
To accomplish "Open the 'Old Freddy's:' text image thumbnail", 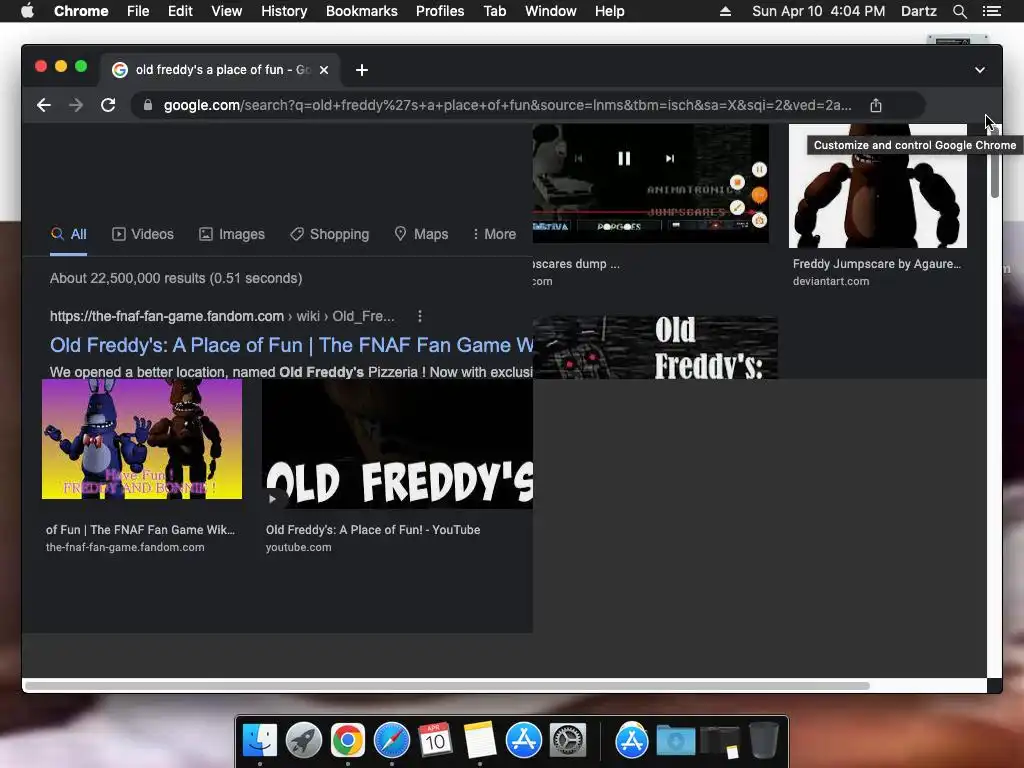I will (655, 347).
